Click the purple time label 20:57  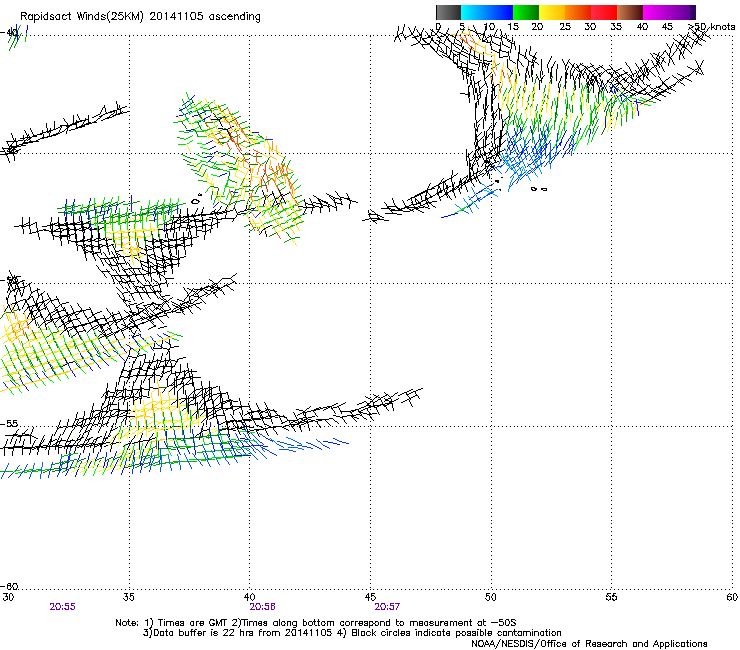pyautogui.click(x=387, y=607)
